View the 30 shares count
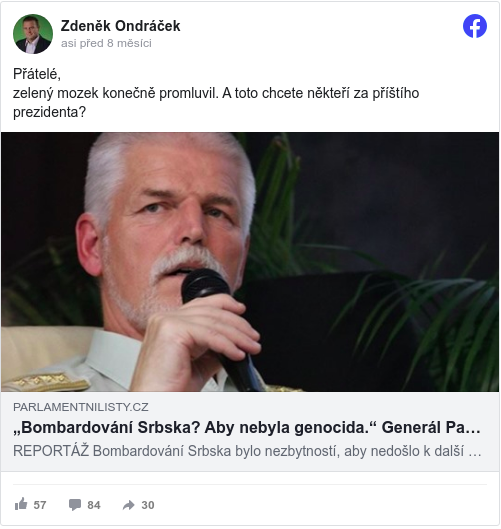 pyautogui.click(x=148, y=505)
